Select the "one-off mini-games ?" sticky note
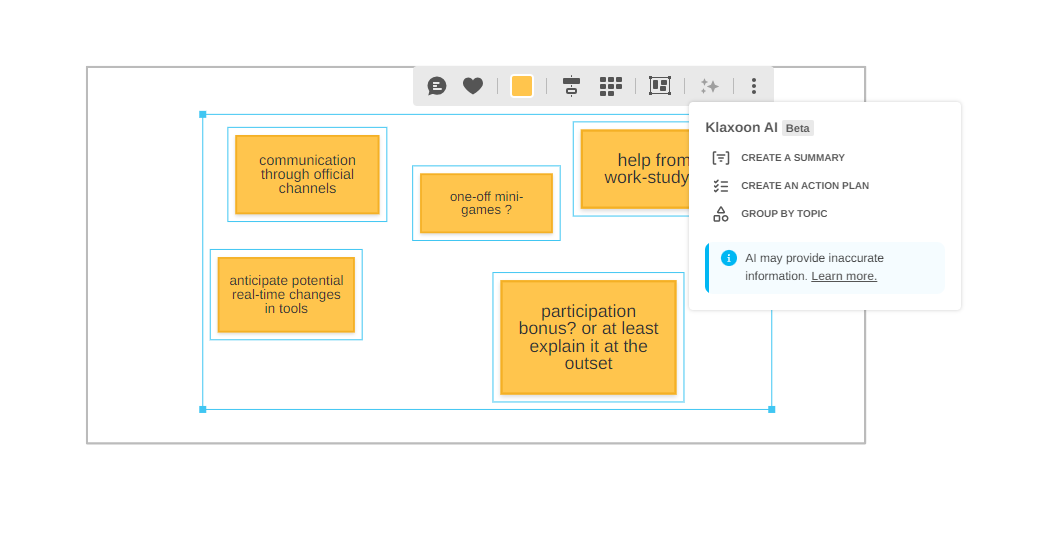Image resolution: width=1059 pixels, height=533 pixels. point(486,203)
